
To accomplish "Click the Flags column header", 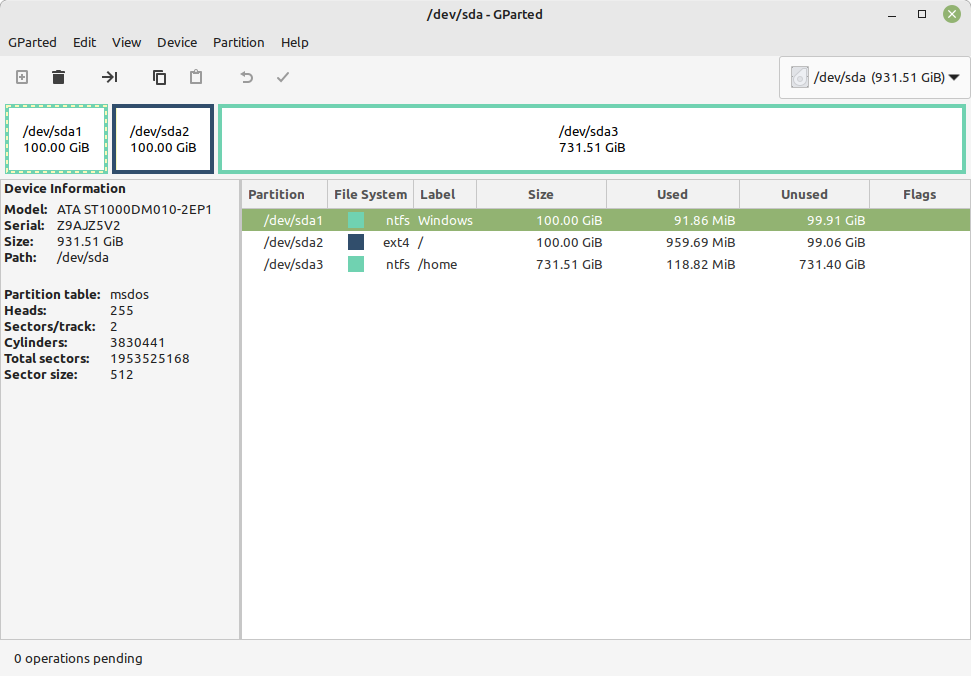I will pos(920,194).
